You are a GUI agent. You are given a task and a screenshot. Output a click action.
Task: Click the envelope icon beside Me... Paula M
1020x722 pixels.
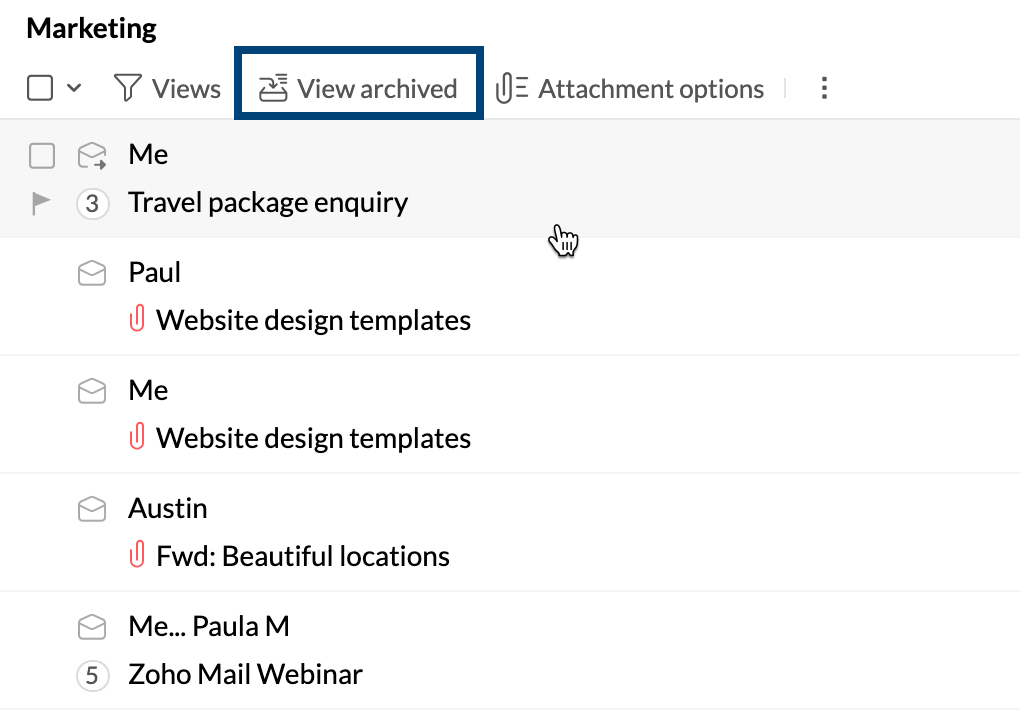coord(92,627)
